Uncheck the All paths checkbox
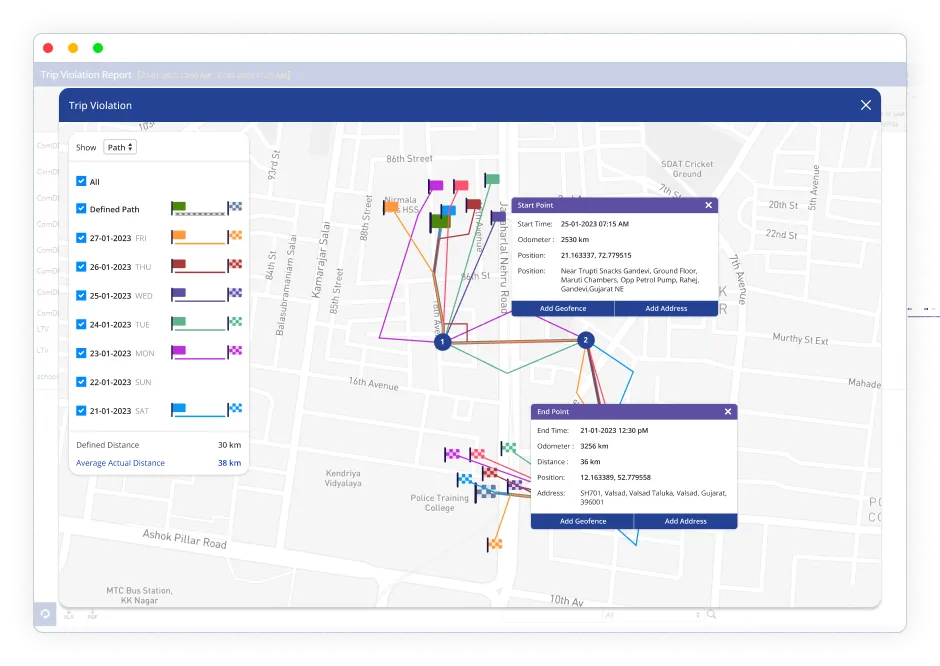This screenshot has width=940, height=666. 81,182
